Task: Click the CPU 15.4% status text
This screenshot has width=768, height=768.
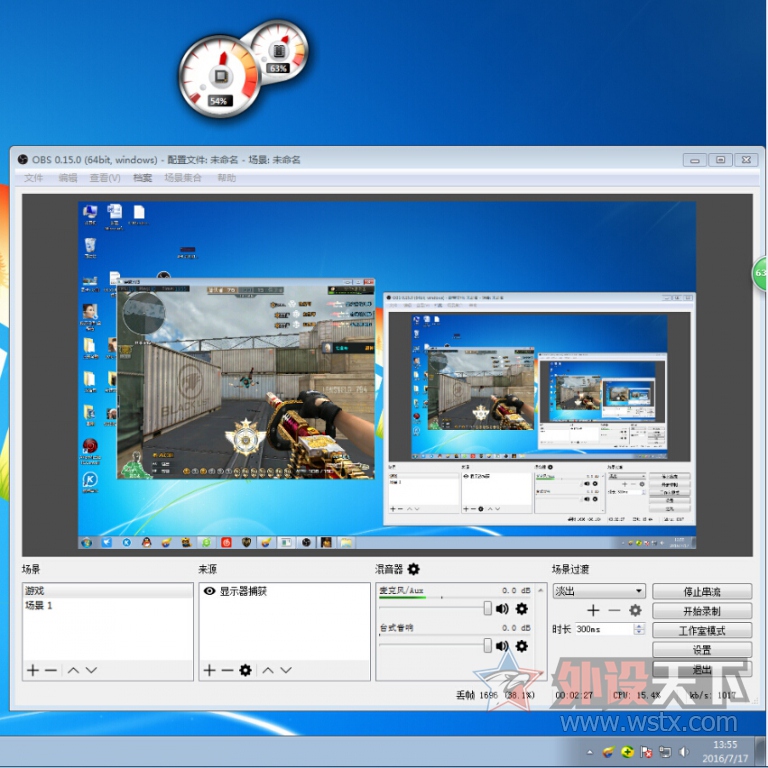Action: (x=636, y=695)
